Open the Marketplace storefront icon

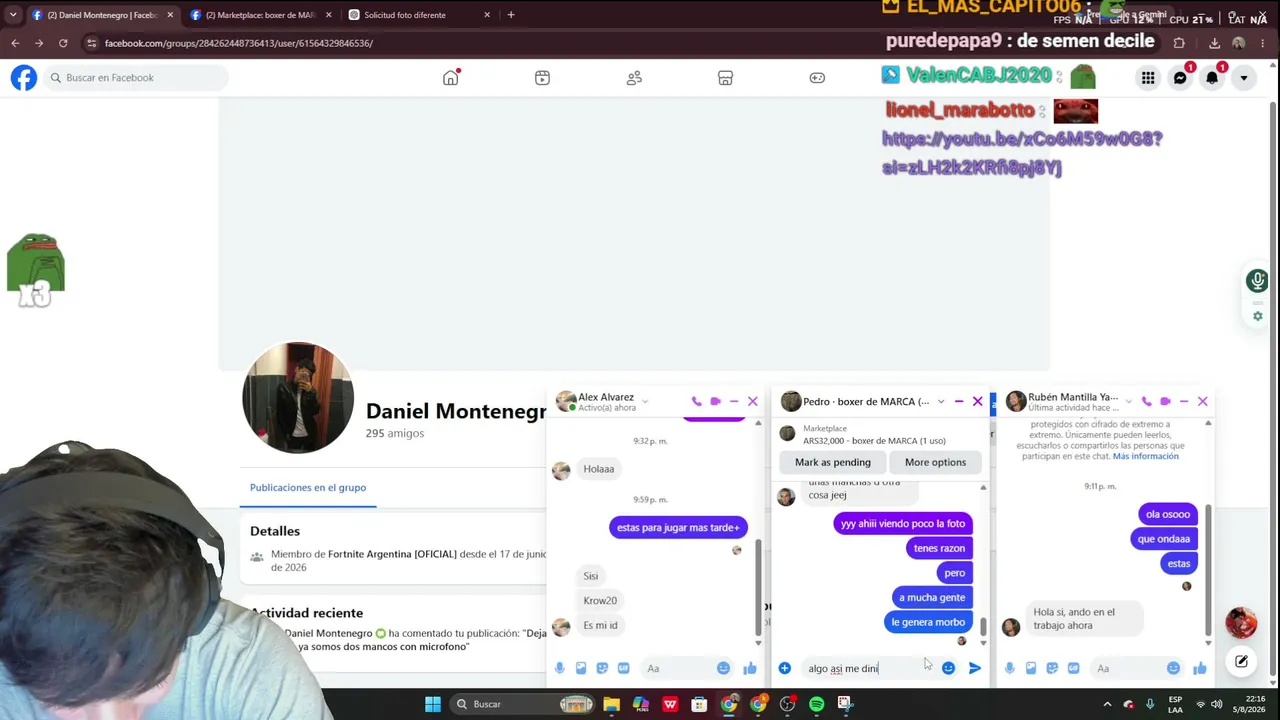(x=726, y=78)
